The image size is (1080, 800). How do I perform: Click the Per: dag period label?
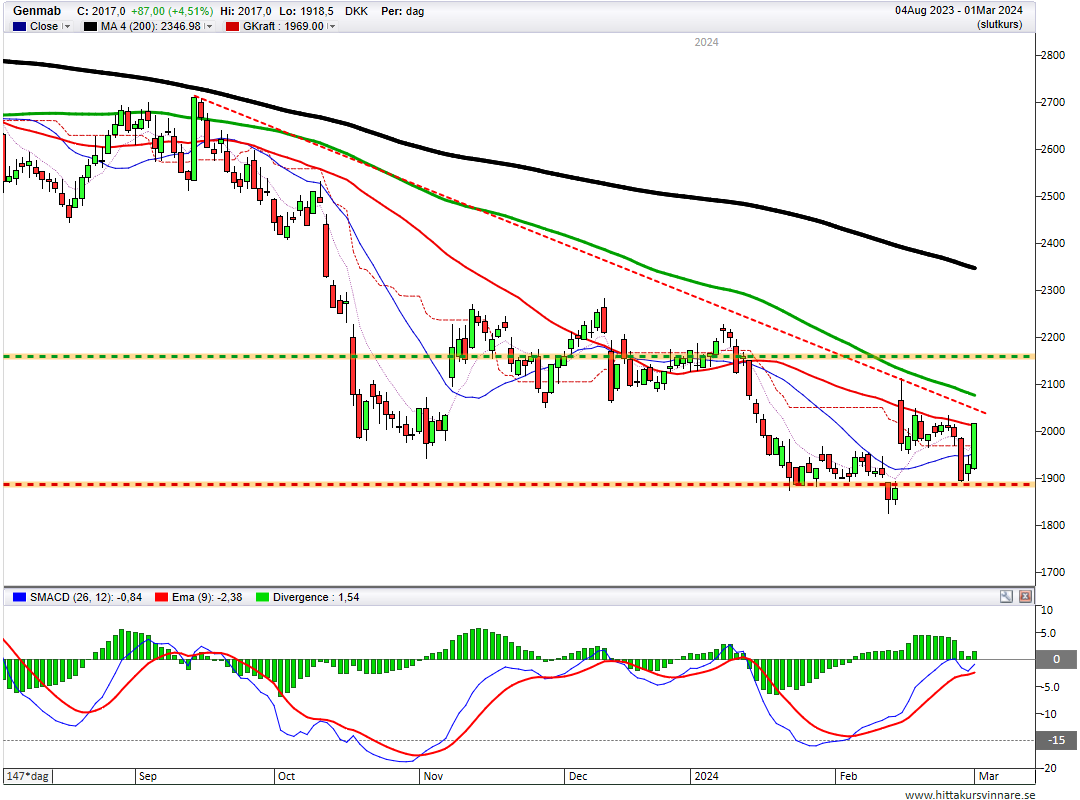pos(402,11)
